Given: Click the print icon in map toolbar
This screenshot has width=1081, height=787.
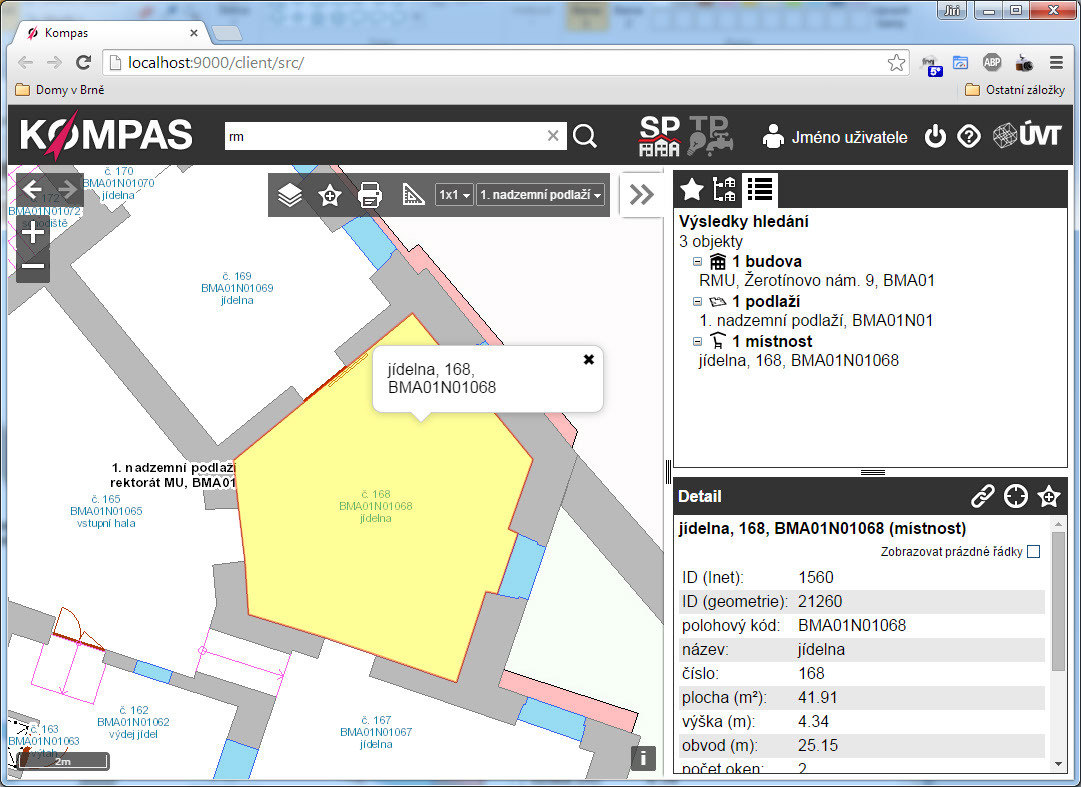Looking at the screenshot, I should 370,195.
